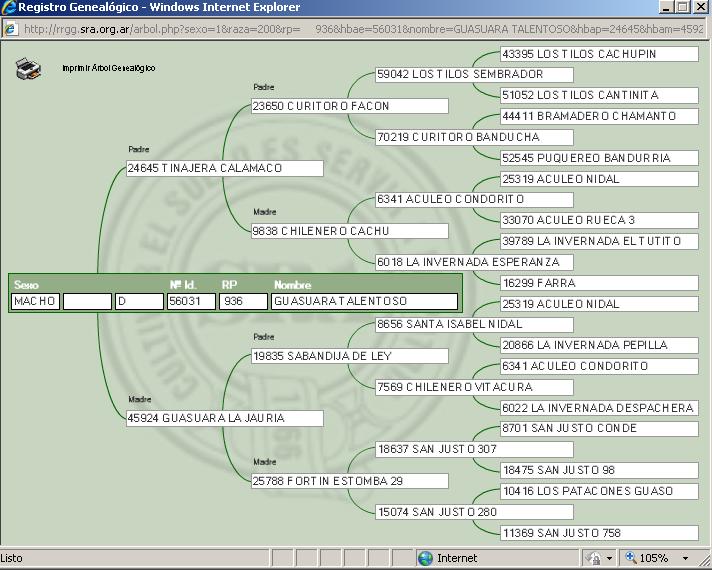
Task: Click the Internet Explorer logo in title bar
Action: tap(10, 8)
